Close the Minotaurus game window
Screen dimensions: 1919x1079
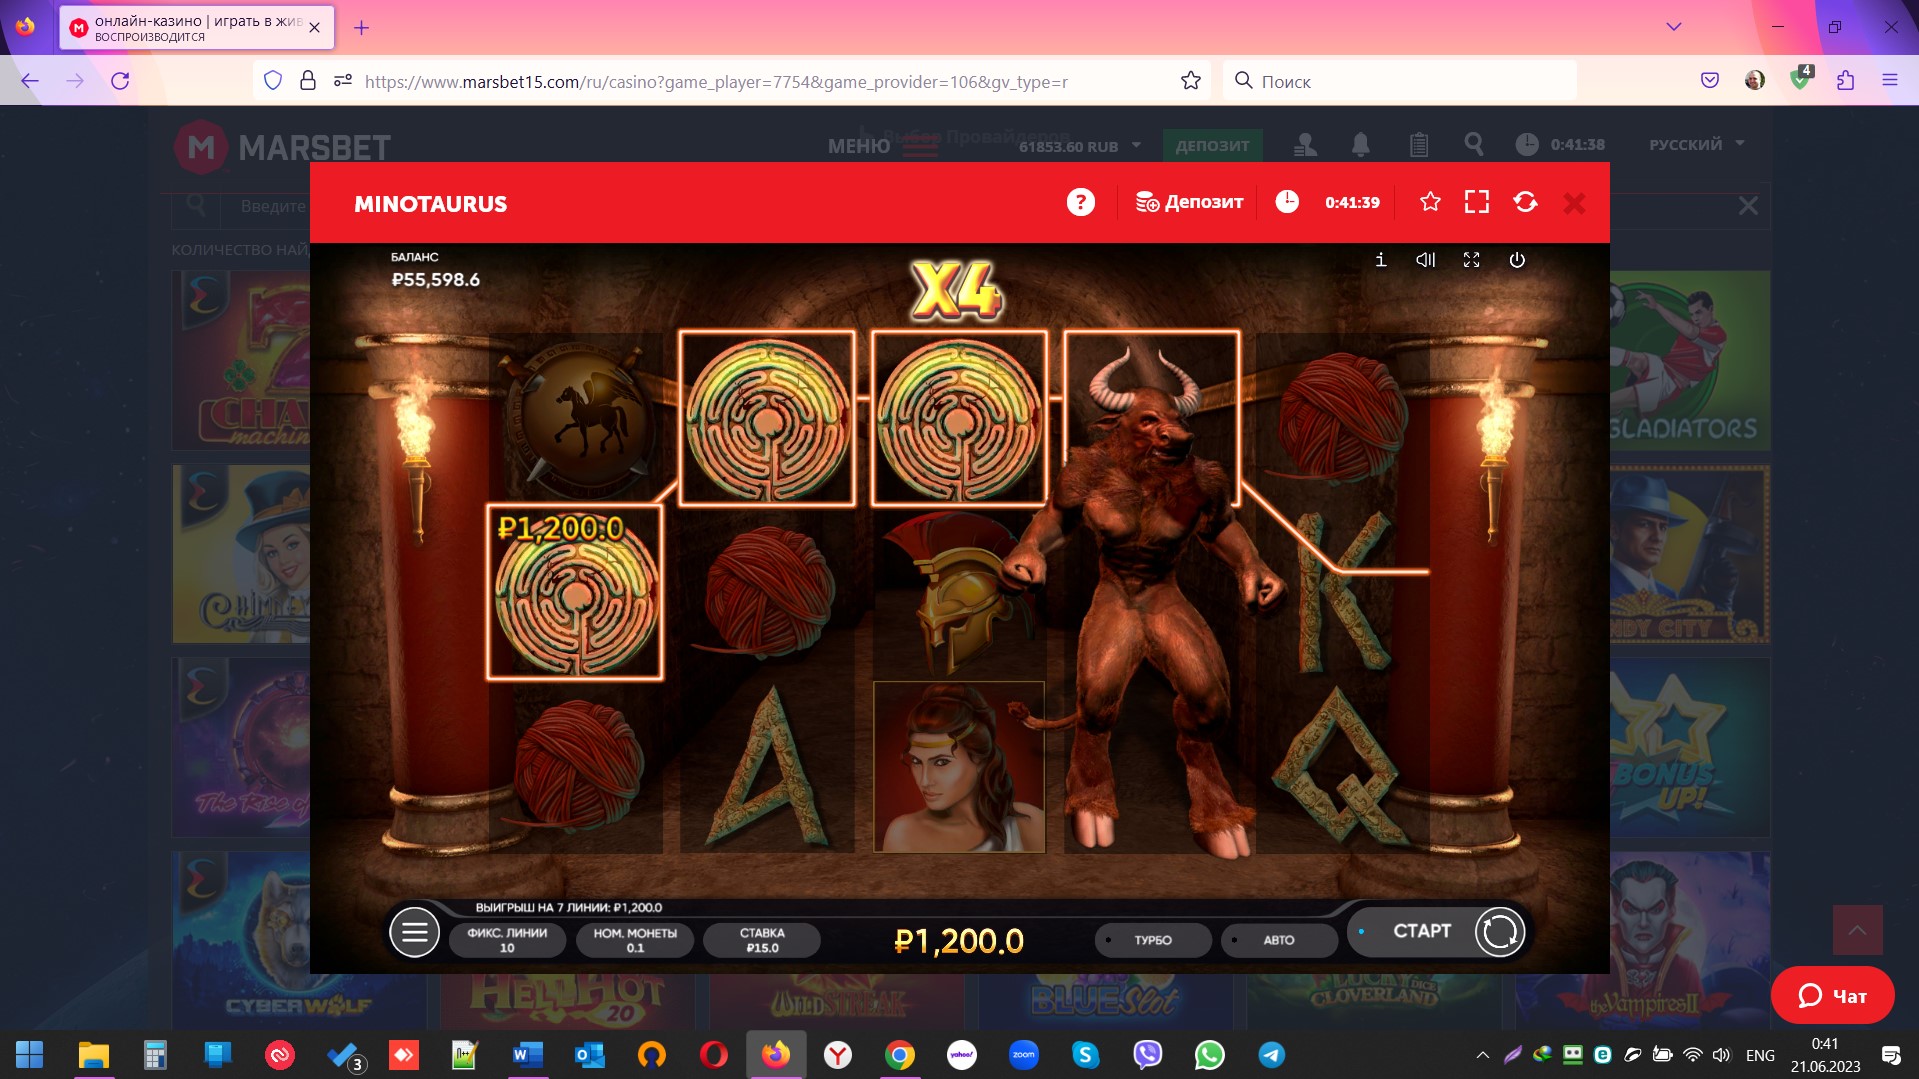click(x=1574, y=203)
